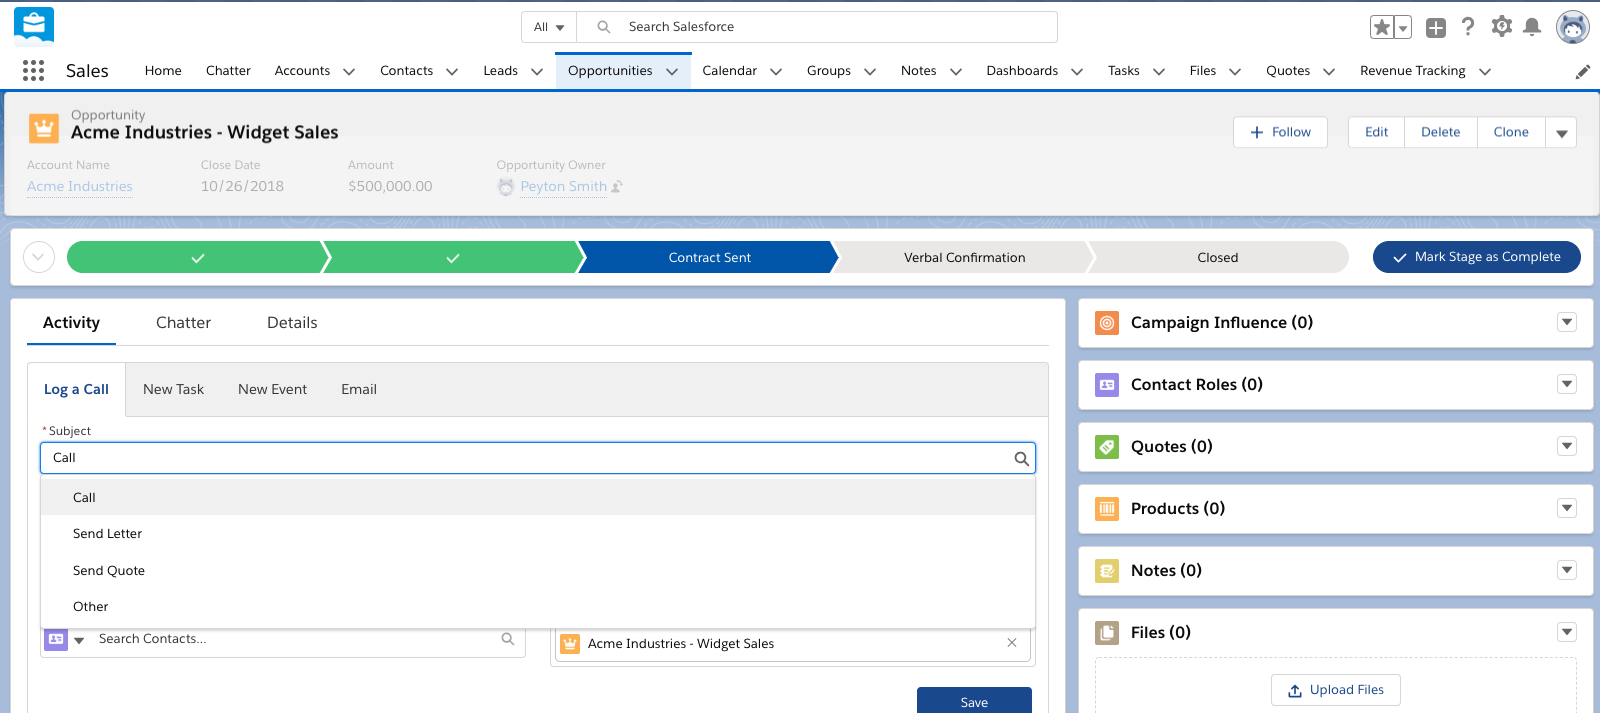The height and width of the screenshot is (713, 1600).
Task: Click the Delete button
Action: coord(1441,132)
